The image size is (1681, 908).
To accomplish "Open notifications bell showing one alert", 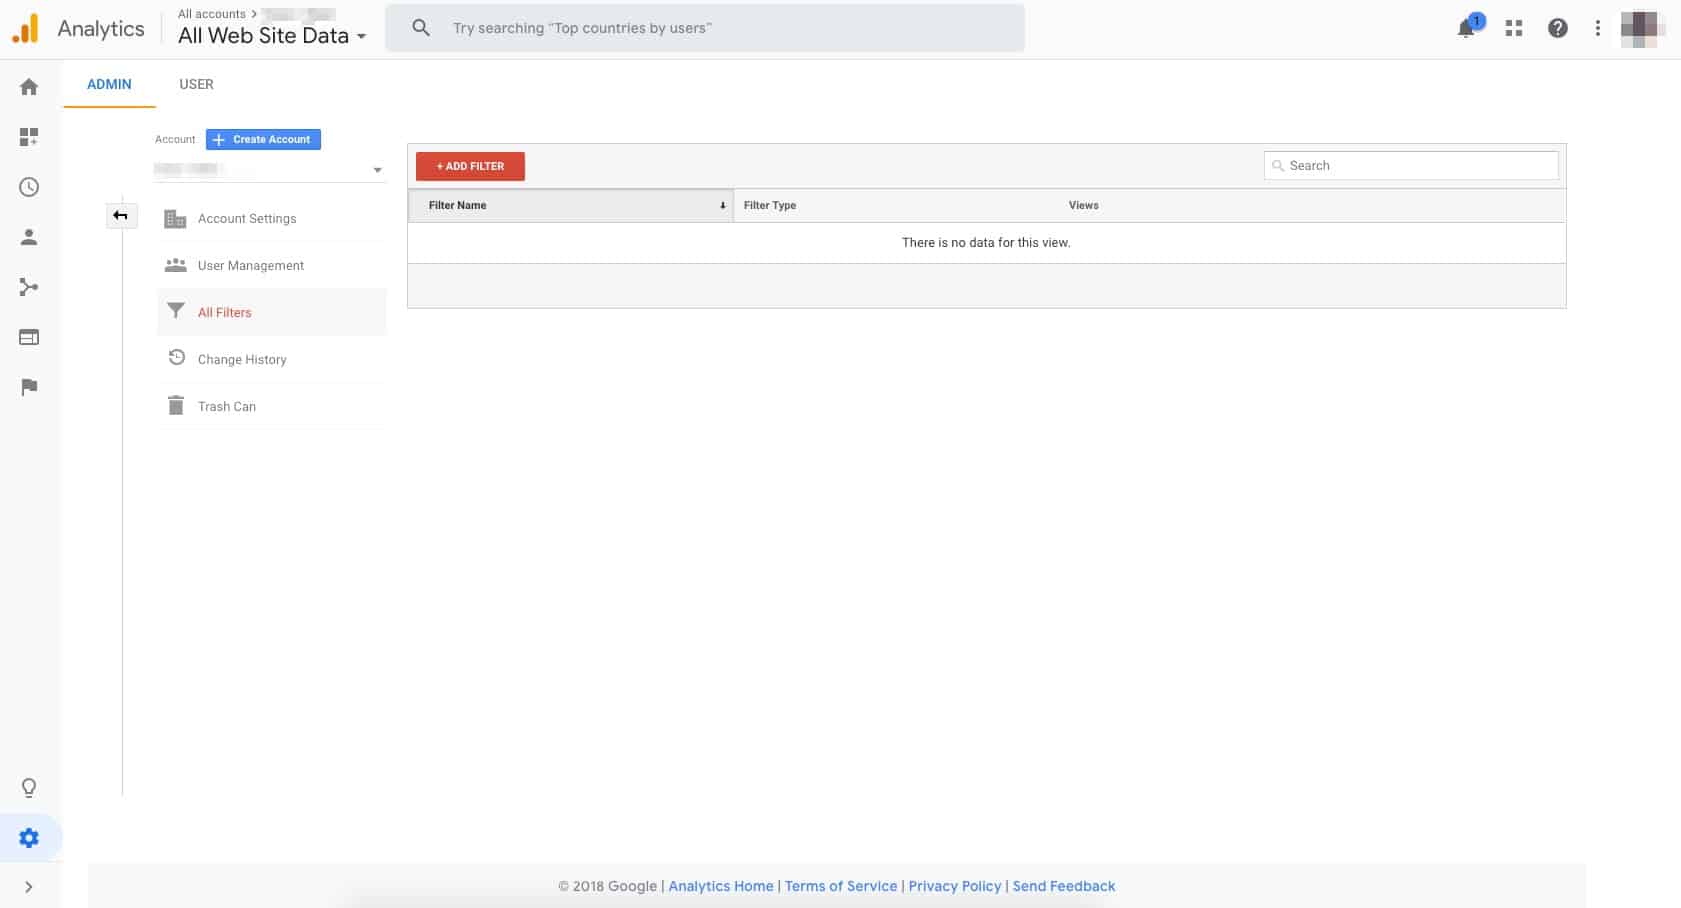I will point(1465,28).
